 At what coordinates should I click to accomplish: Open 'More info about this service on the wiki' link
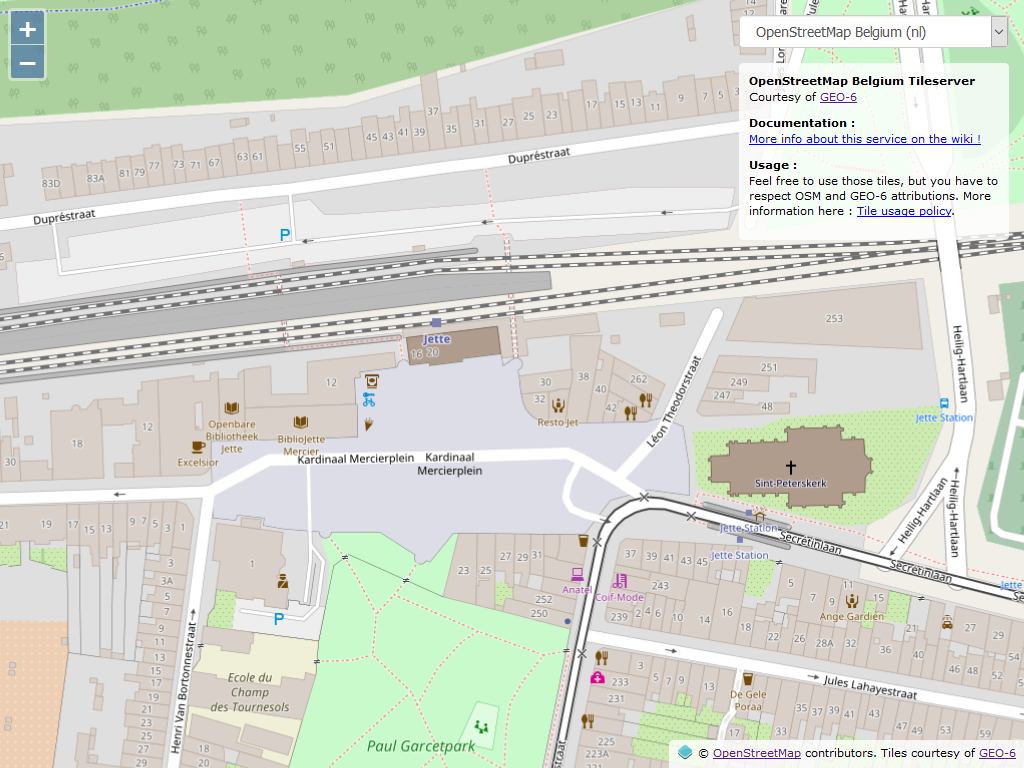tap(864, 139)
